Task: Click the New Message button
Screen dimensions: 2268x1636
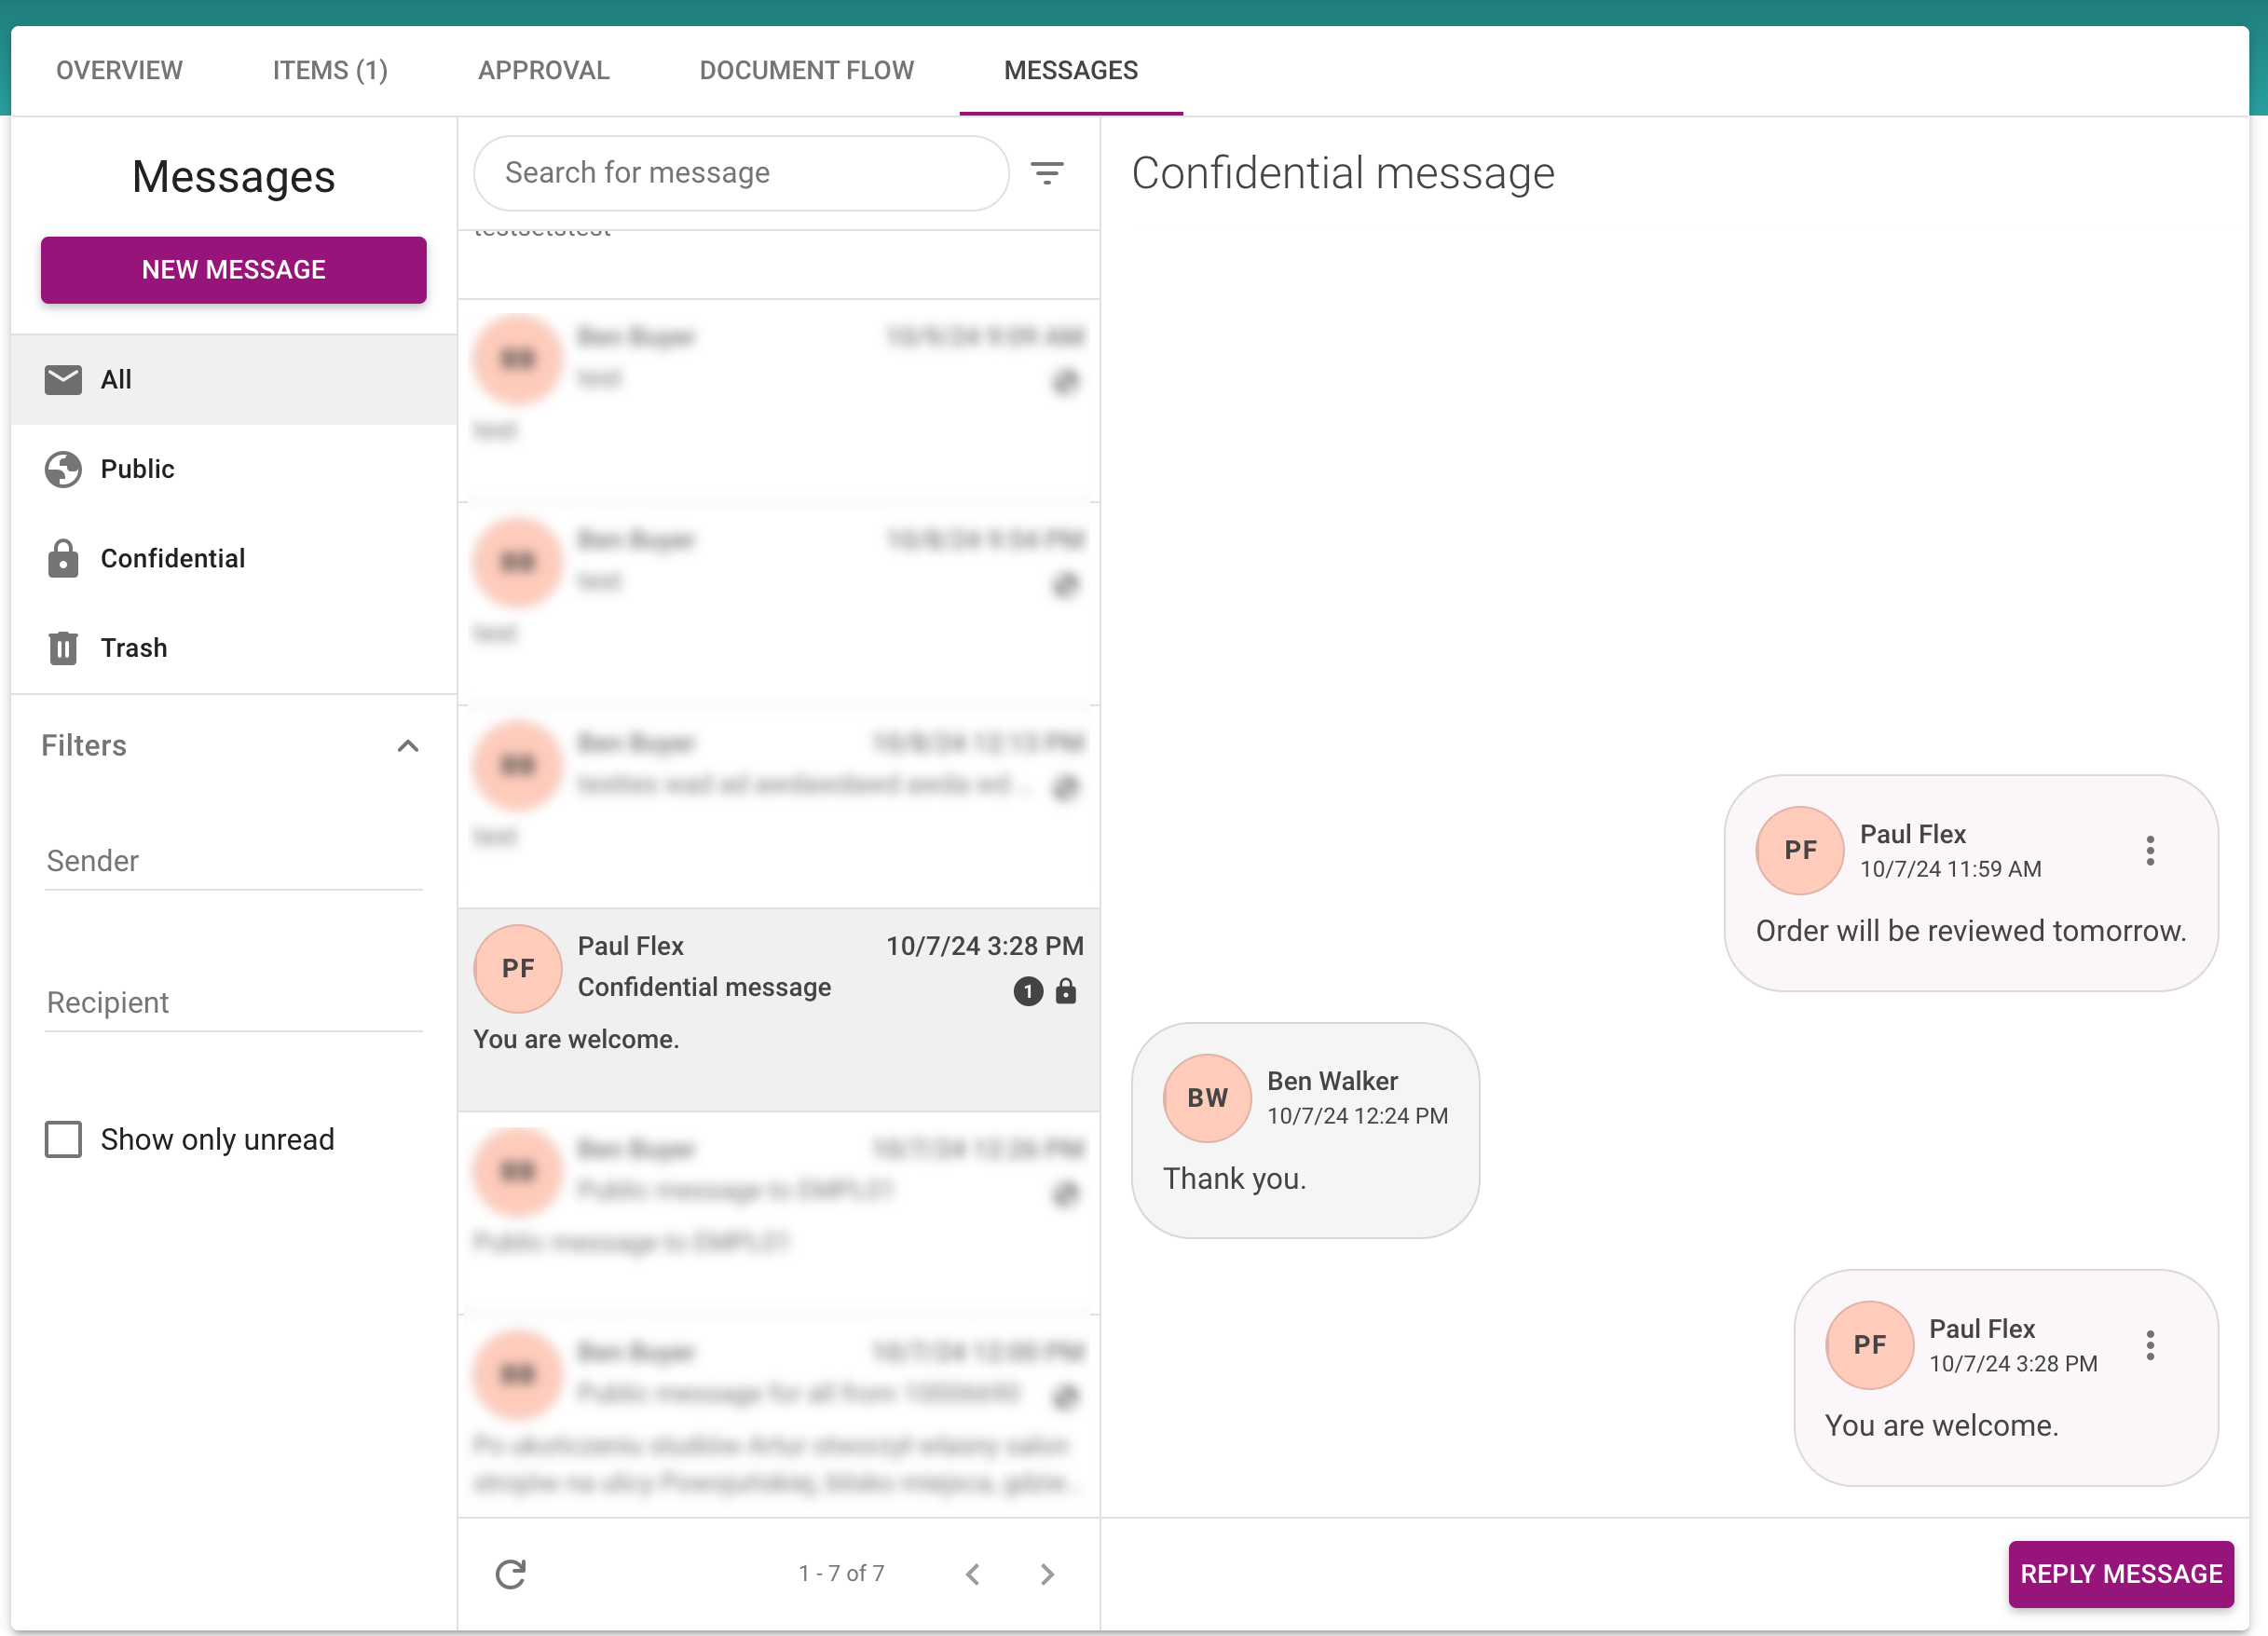Action: [x=233, y=270]
